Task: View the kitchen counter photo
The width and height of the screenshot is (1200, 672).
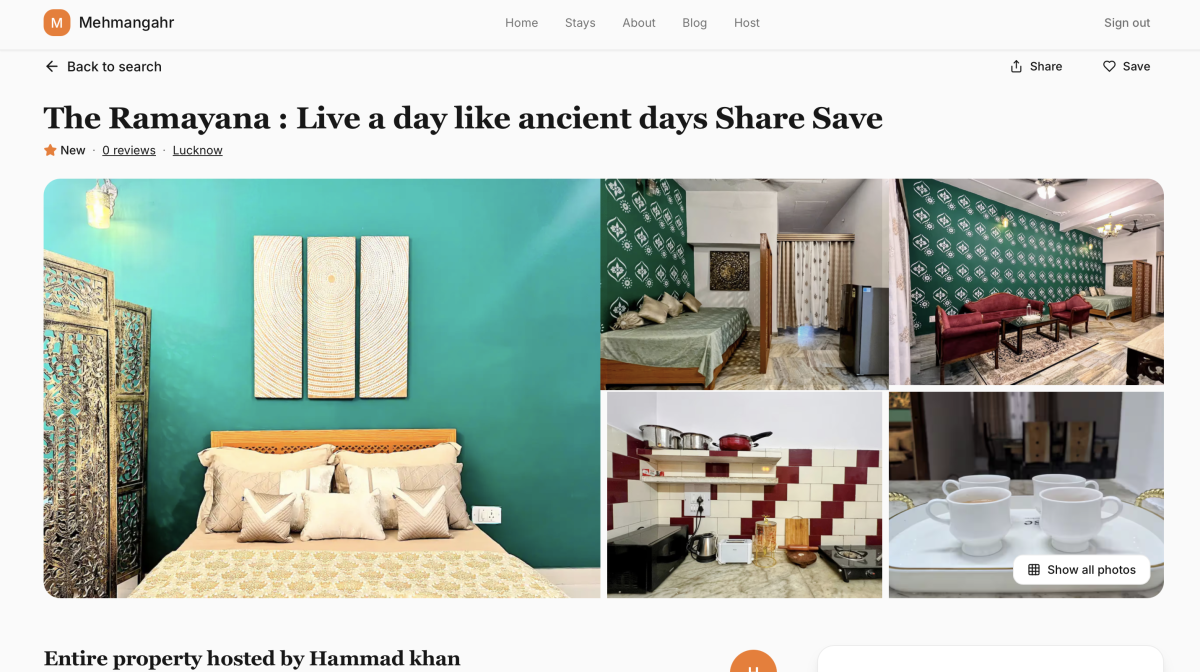Action: 745,495
